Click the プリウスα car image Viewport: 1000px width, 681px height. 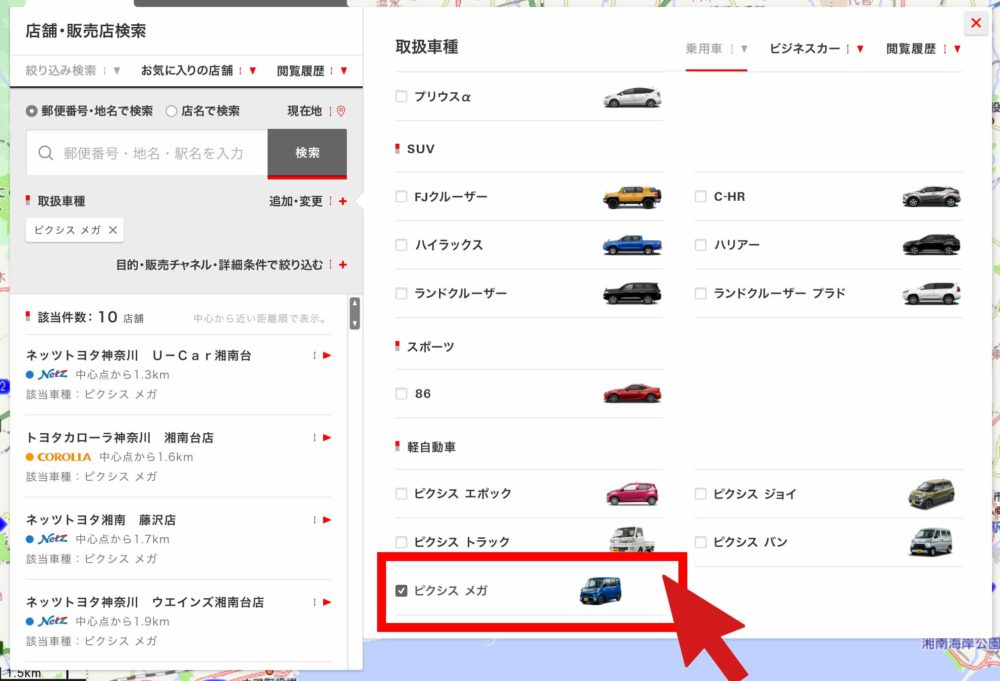[x=632, y=97]
